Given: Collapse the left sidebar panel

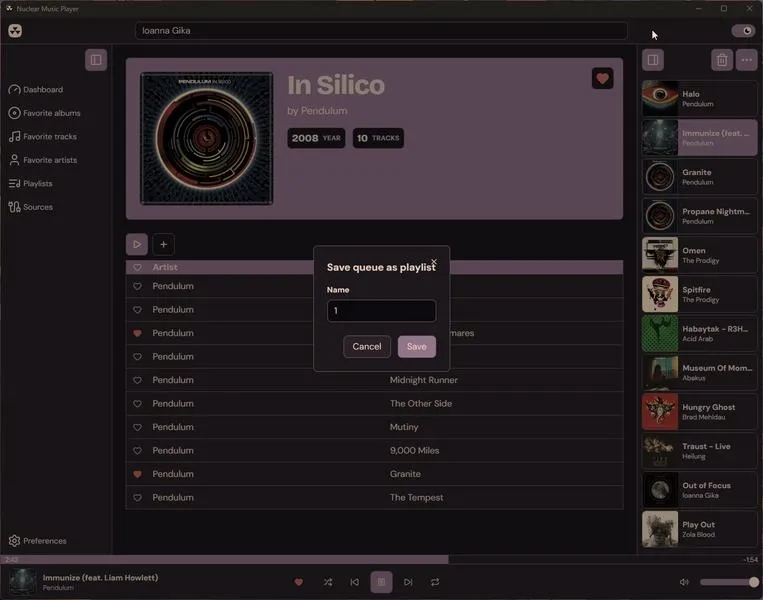Looking at the screenshot, I should click(x=96, y=60).
